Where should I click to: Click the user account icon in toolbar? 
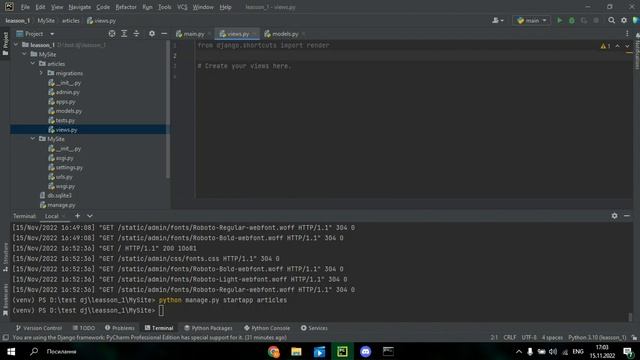[498, 20]
